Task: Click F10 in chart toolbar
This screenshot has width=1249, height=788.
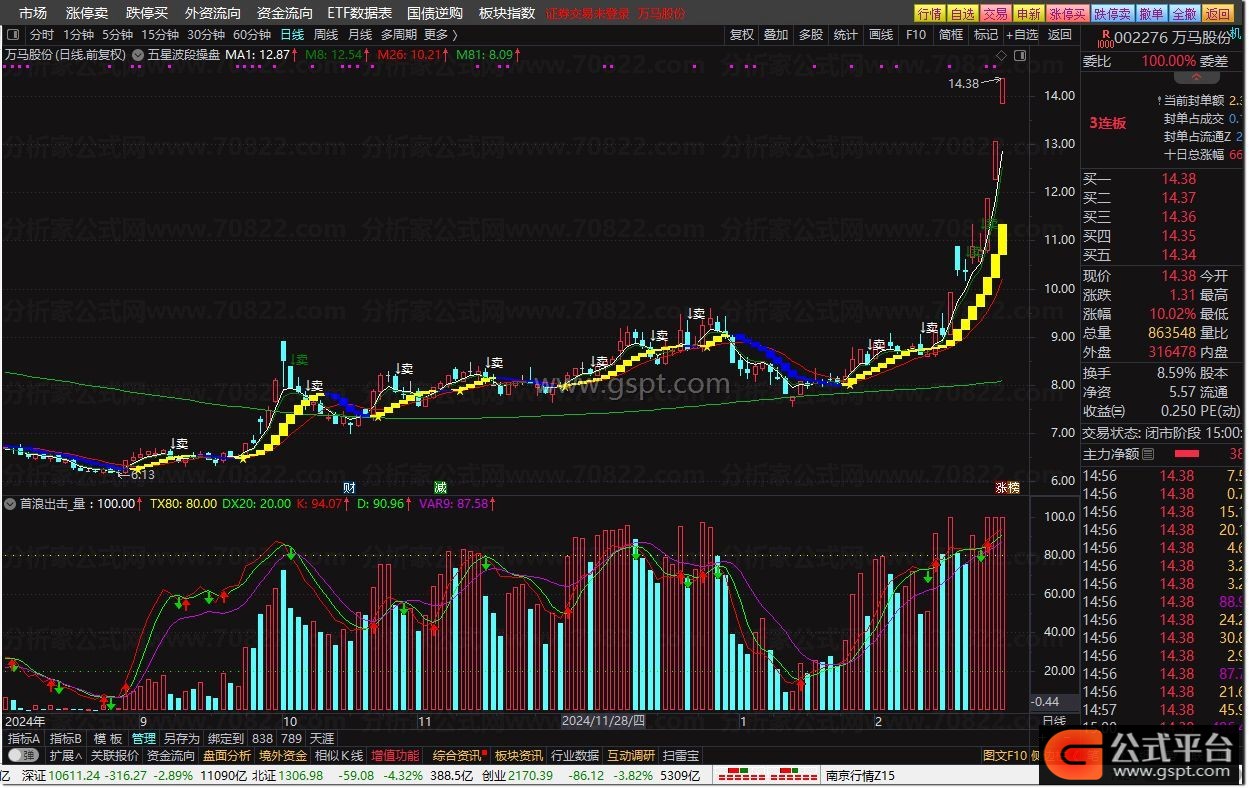Action: coord(916,34)
